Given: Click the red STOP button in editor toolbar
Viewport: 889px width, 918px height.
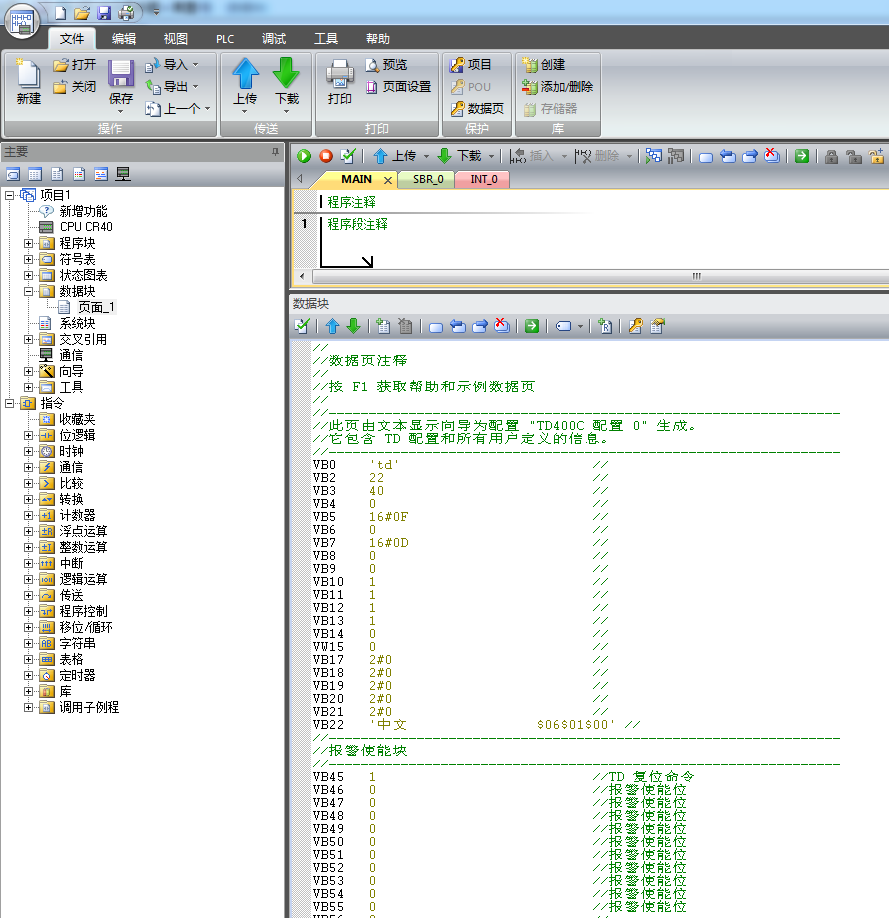Looking at the screenshot, I should (326, 156).
